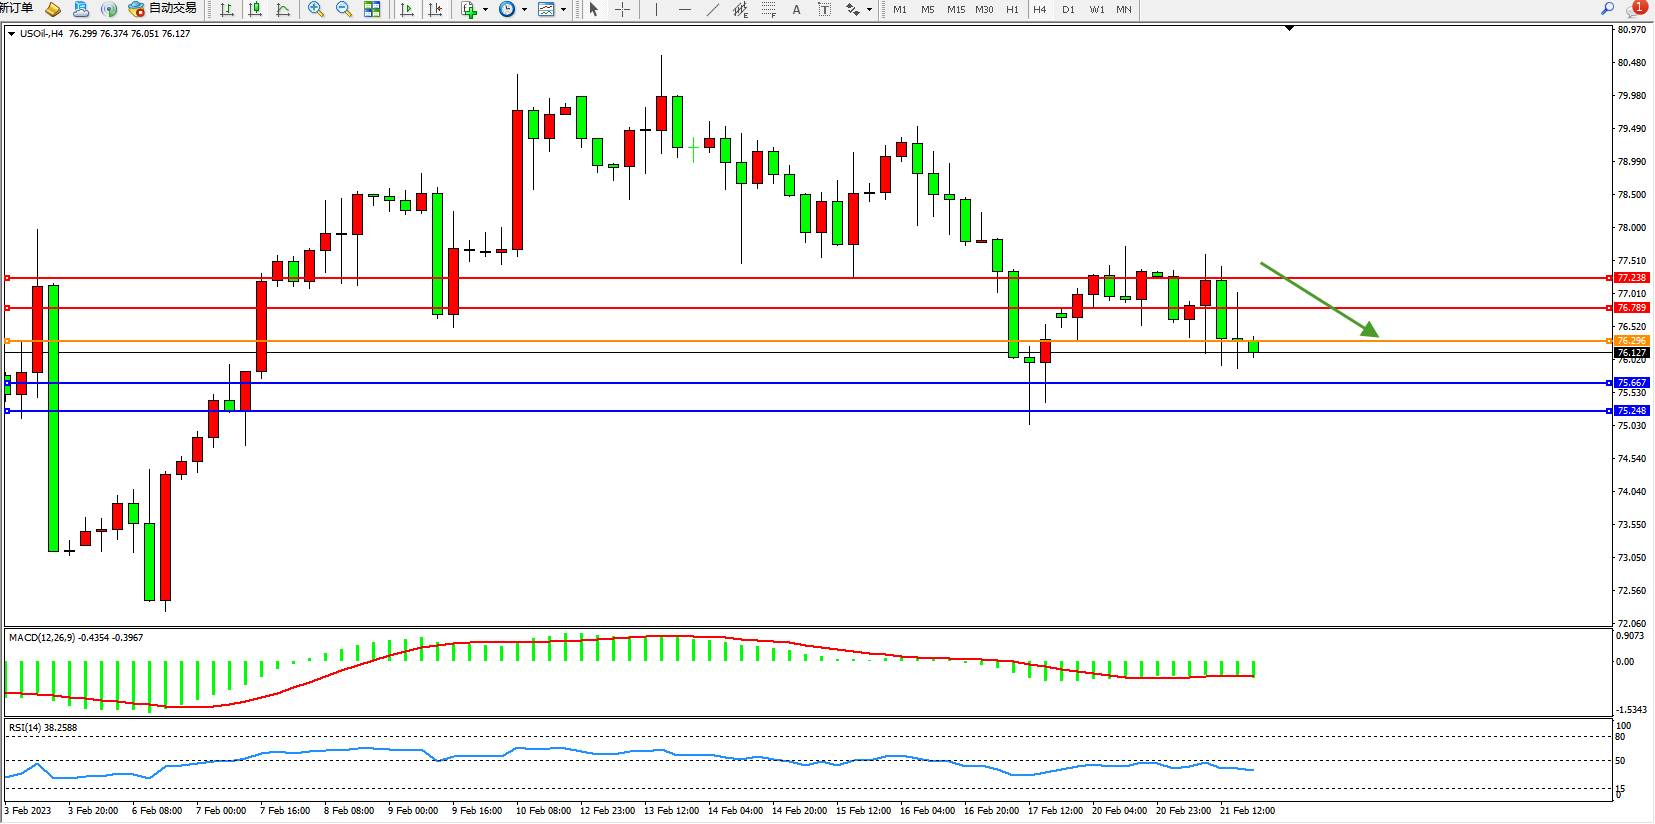Select the horizontal line drawing tool
Viewport: 1655px width, 824px height.
[x=684, y=9]
